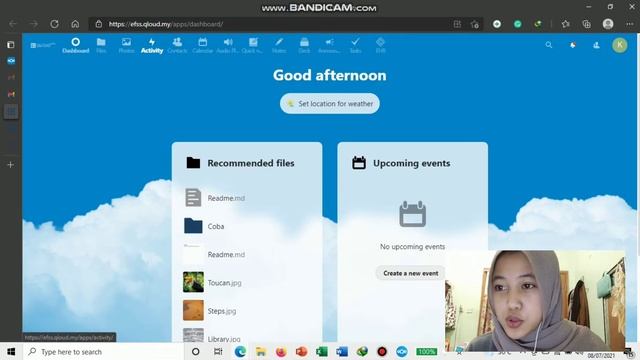Open Word from taskbar
This screenshot has height=360, width=640.
(x=342, y=351)
